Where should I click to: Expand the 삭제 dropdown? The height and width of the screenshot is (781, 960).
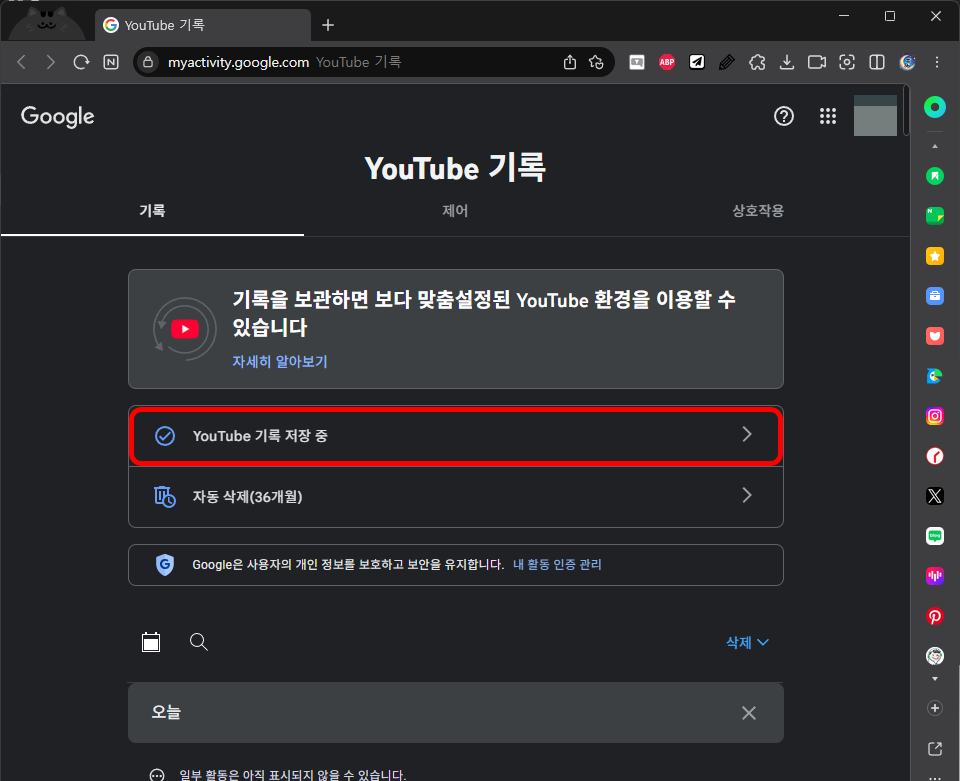coord(747,643)
